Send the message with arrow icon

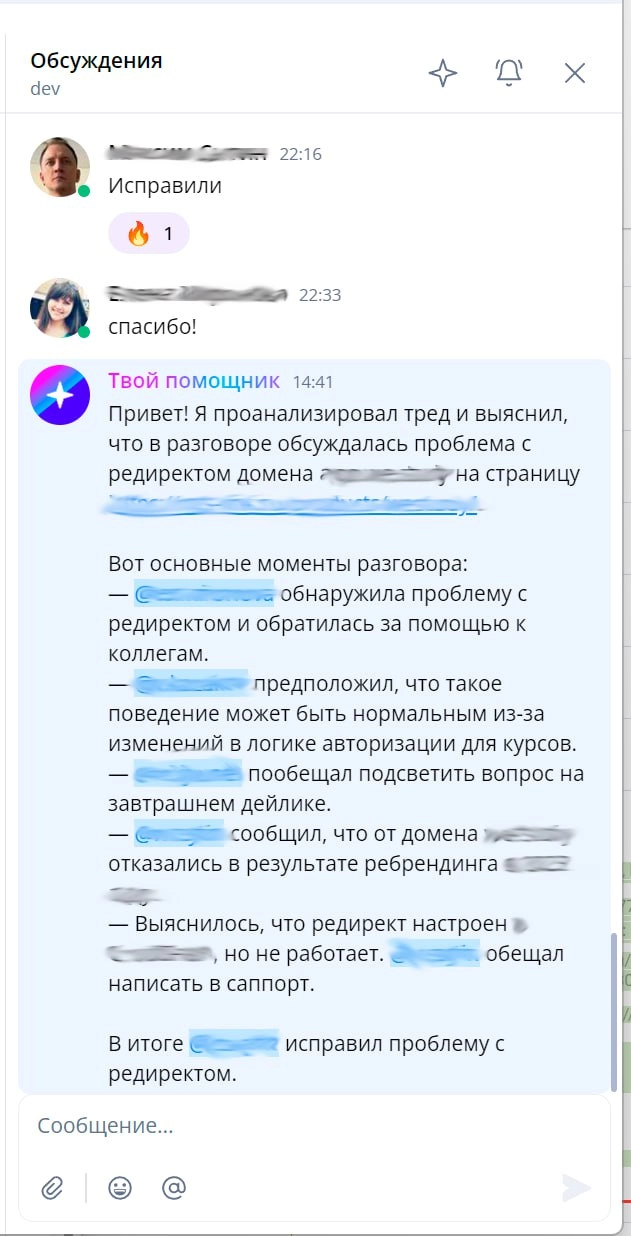[576, 1187]
